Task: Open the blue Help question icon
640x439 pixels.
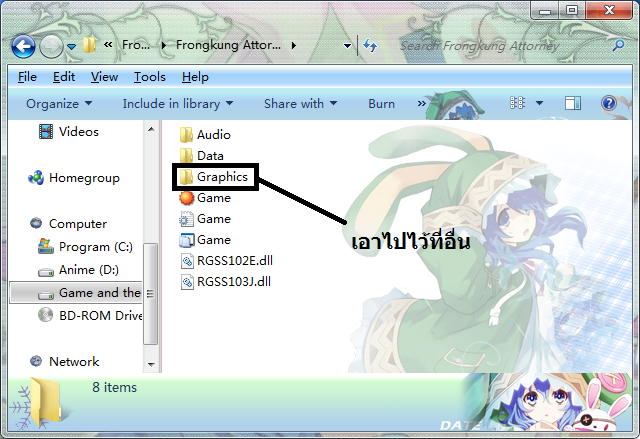Action: coord(609,103)
